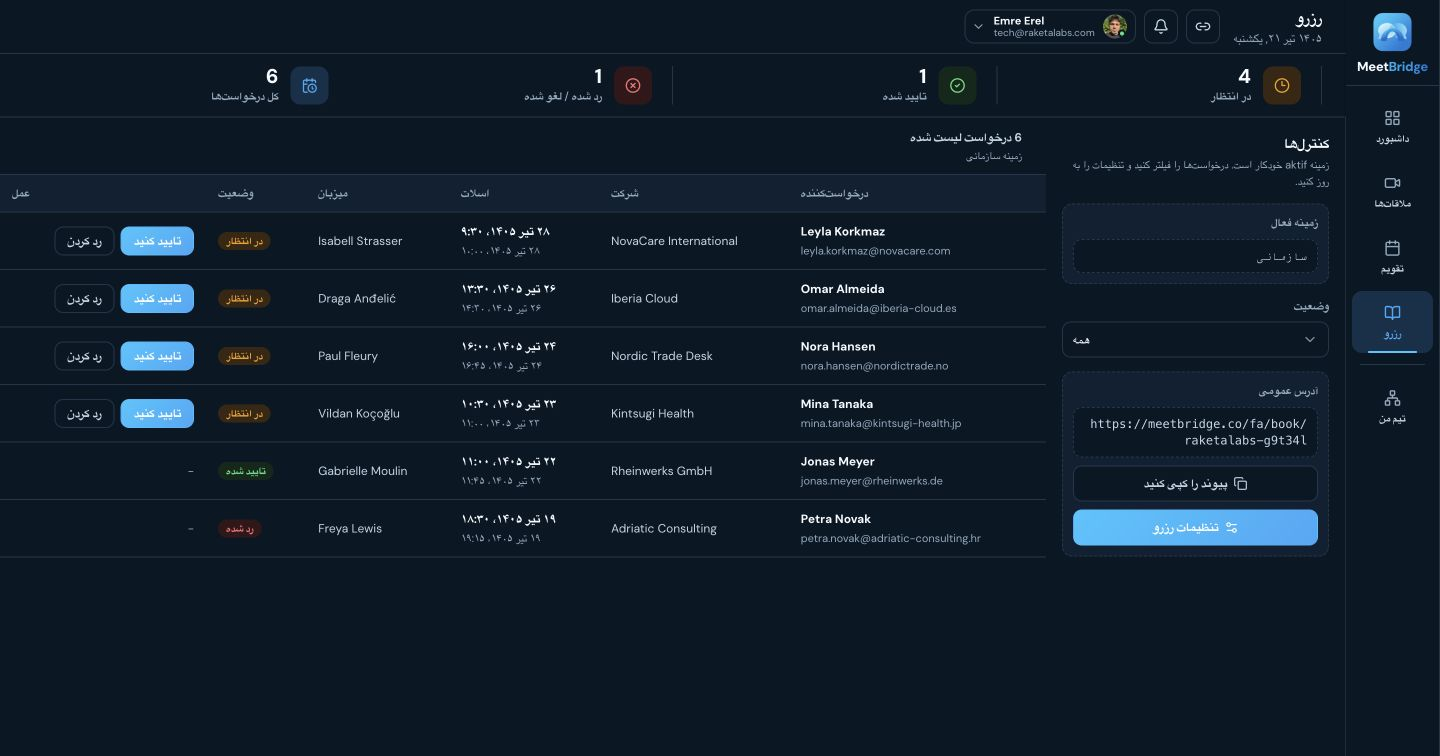
Task: Click the درخواست‌کننده column header
Action: point(835,193)
